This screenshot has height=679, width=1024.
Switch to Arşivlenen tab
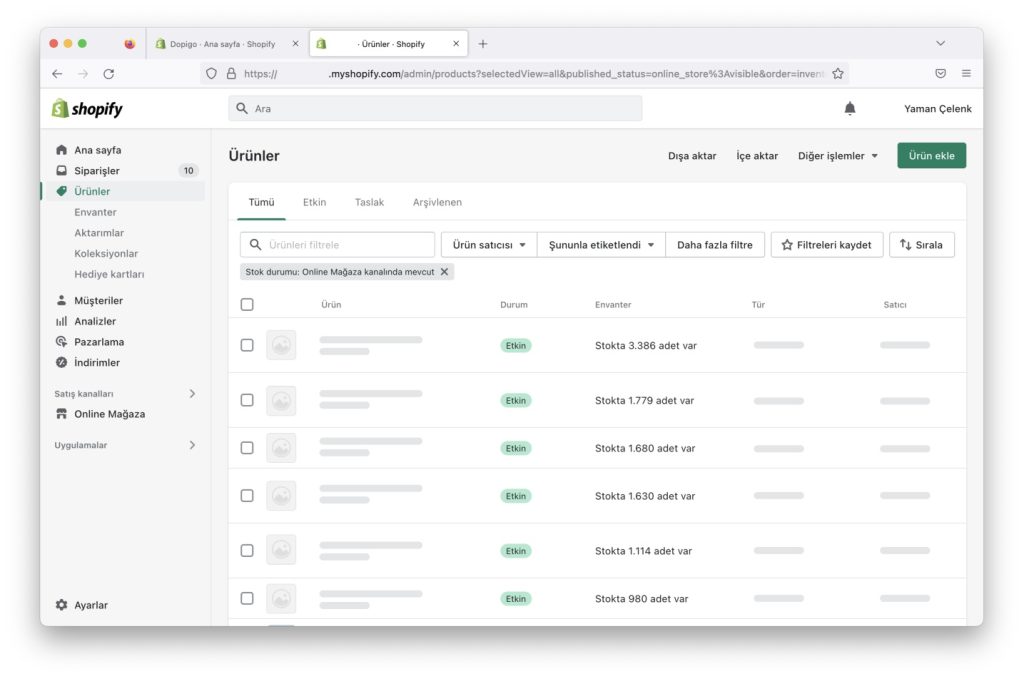point(437,202)
